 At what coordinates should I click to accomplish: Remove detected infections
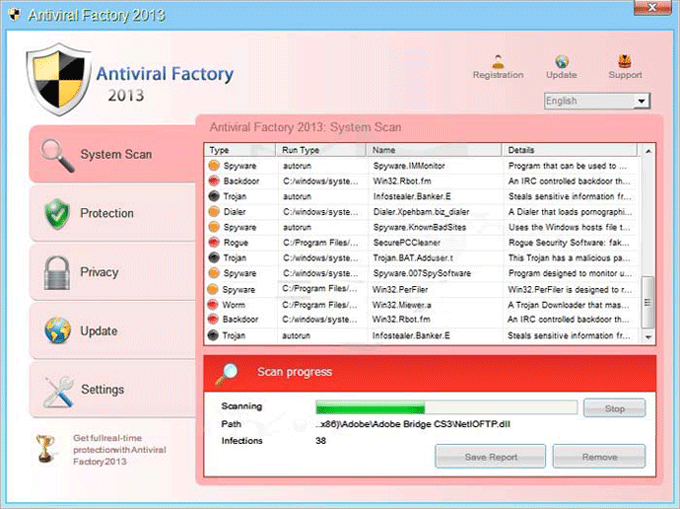599,457
